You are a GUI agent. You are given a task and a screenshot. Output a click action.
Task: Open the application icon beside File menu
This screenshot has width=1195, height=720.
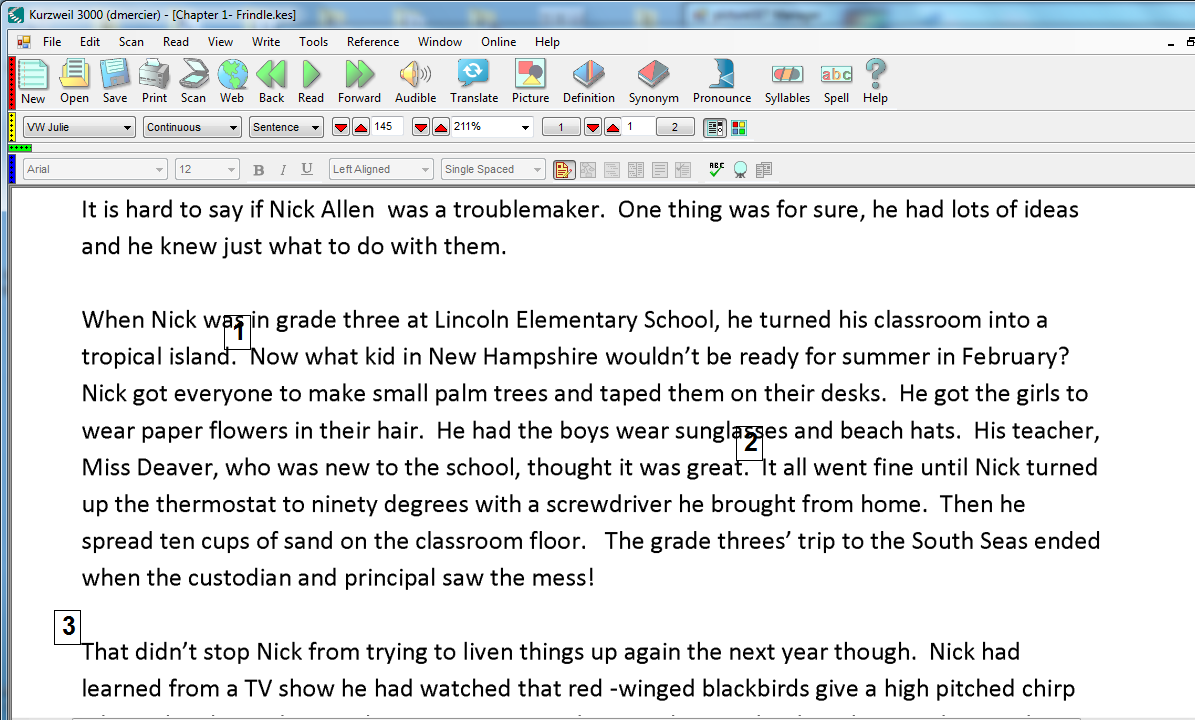24,42
